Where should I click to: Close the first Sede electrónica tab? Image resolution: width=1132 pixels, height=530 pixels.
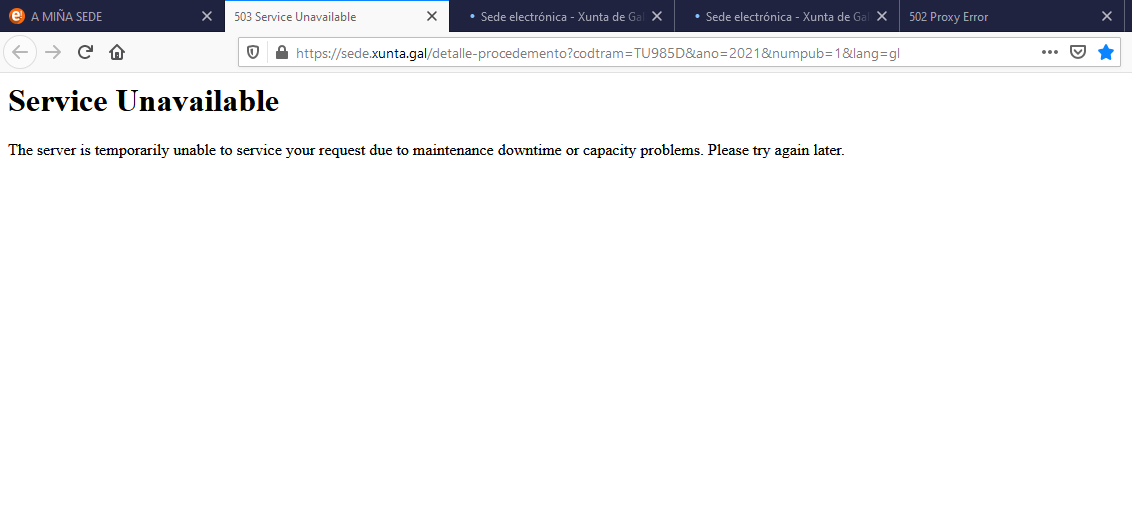(x=657, y=17)
